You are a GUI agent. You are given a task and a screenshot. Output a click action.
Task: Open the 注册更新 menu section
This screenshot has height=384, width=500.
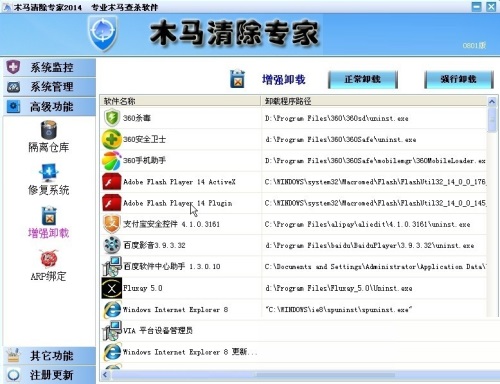[x=49, y=375]
